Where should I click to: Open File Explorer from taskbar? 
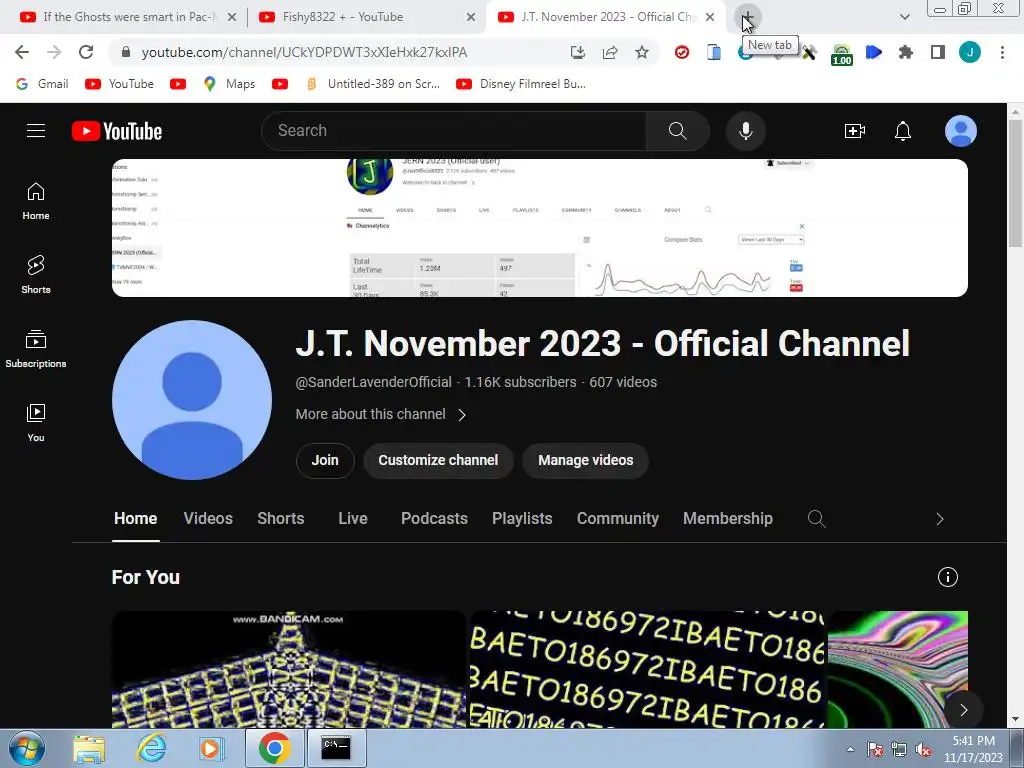89,748
